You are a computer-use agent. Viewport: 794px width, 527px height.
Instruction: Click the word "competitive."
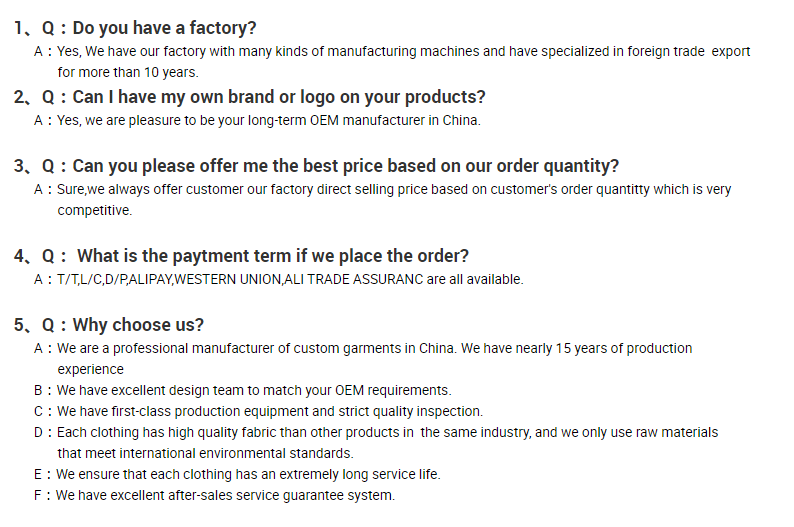pos(94,210)
